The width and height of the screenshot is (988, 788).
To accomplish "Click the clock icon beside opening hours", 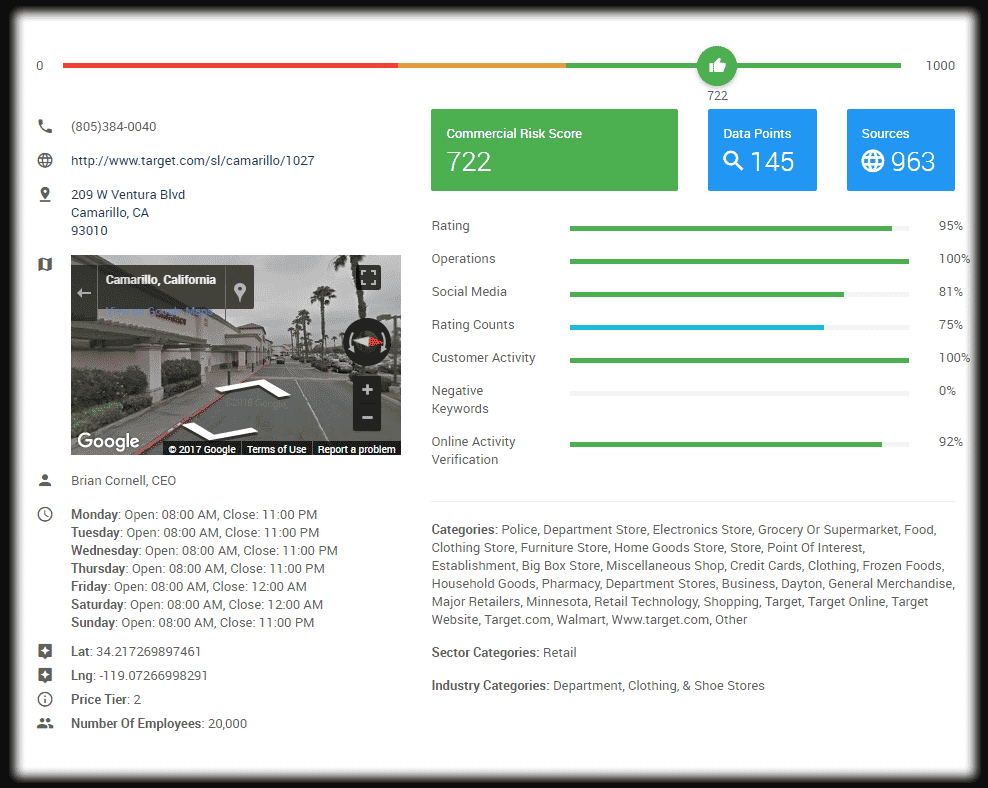I will [45, 514].
